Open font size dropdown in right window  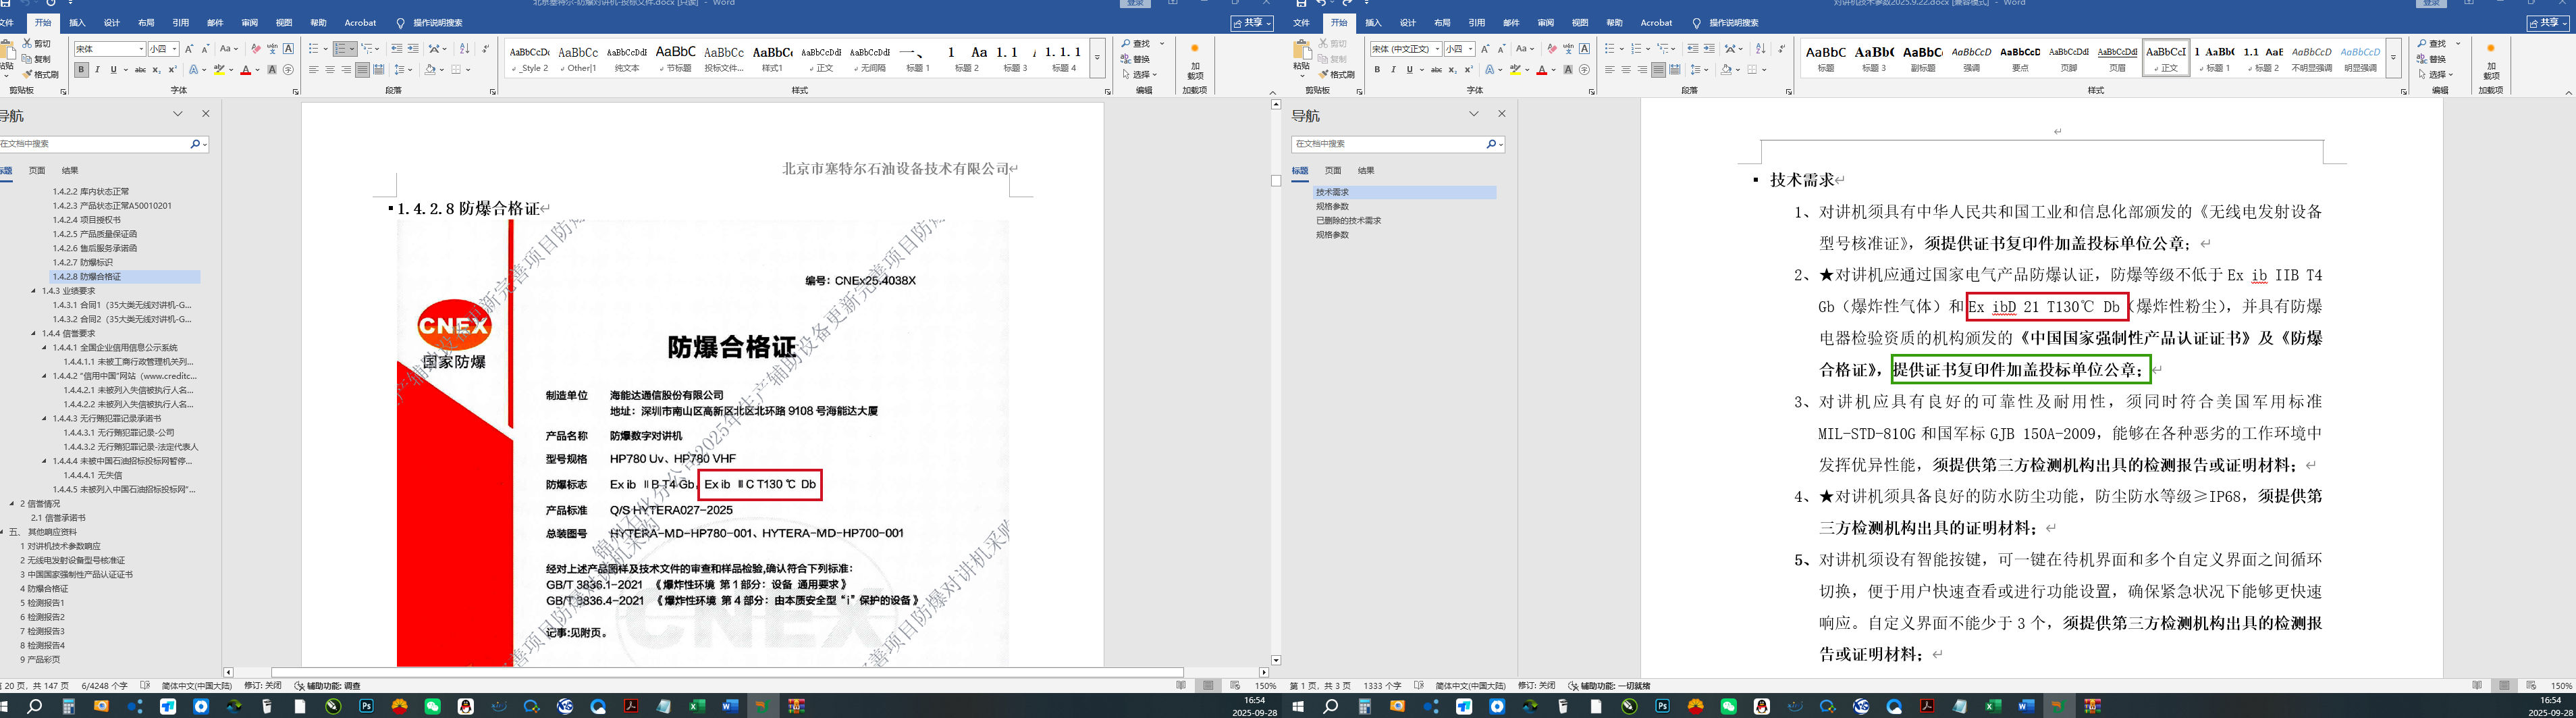pyautogui.click(x=1471, y=49)
